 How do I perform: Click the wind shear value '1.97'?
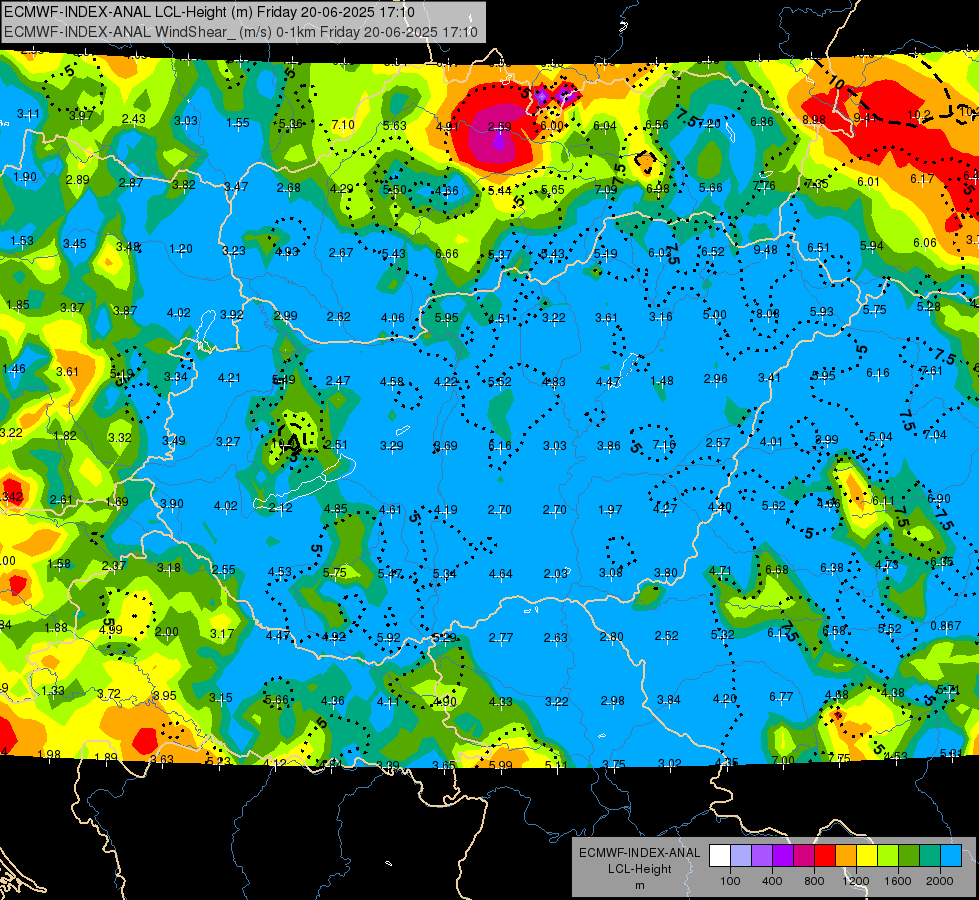(x=610, y=510)
